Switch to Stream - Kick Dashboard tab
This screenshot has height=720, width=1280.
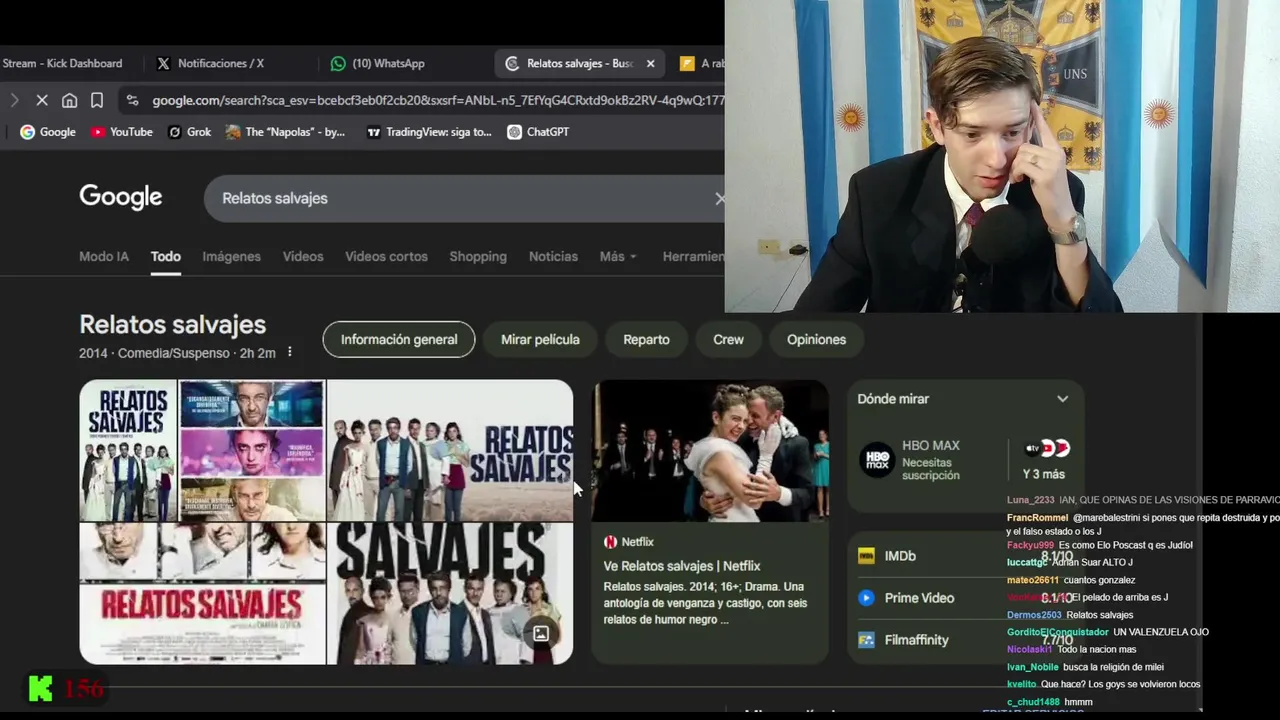tap(62, 63)
